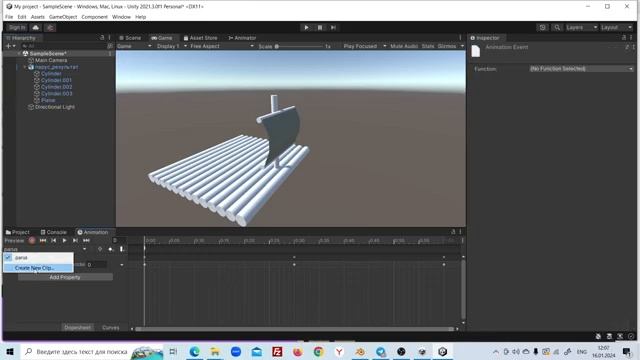Screen dimensions: 640x360
Task: Open the Layers dropdown in toolbar
Action: 581,27
